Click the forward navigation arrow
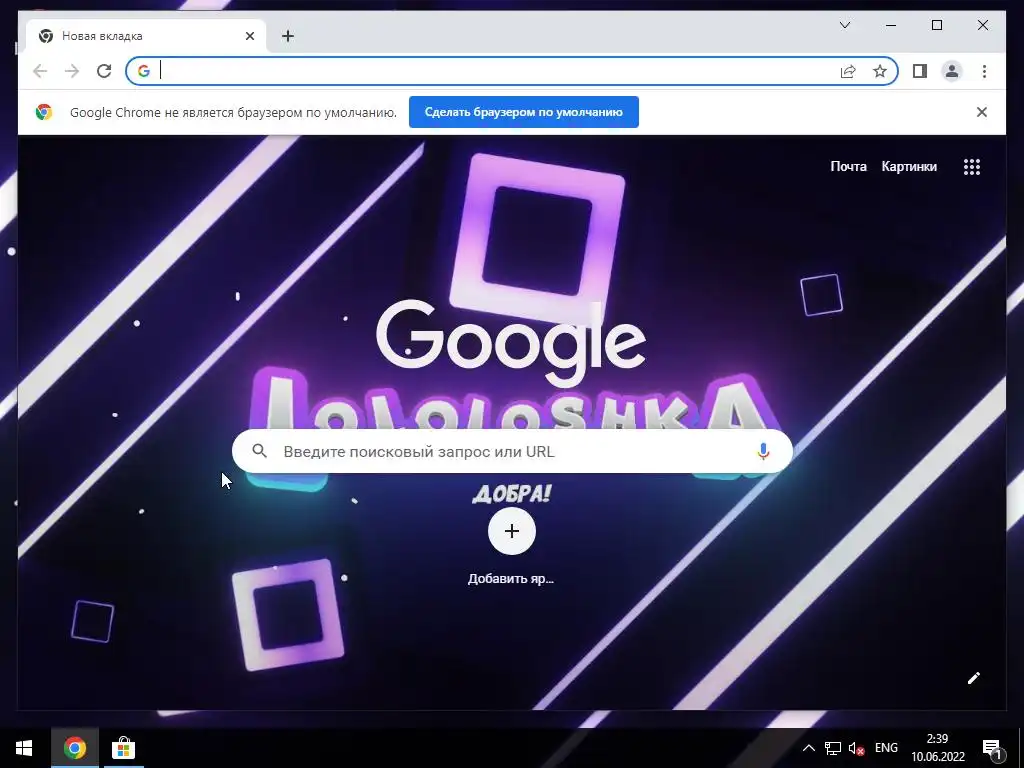 72,71
